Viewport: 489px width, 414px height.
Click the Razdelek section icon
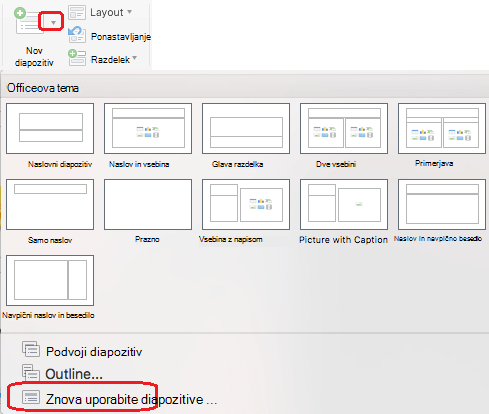(x=77, y=58)
